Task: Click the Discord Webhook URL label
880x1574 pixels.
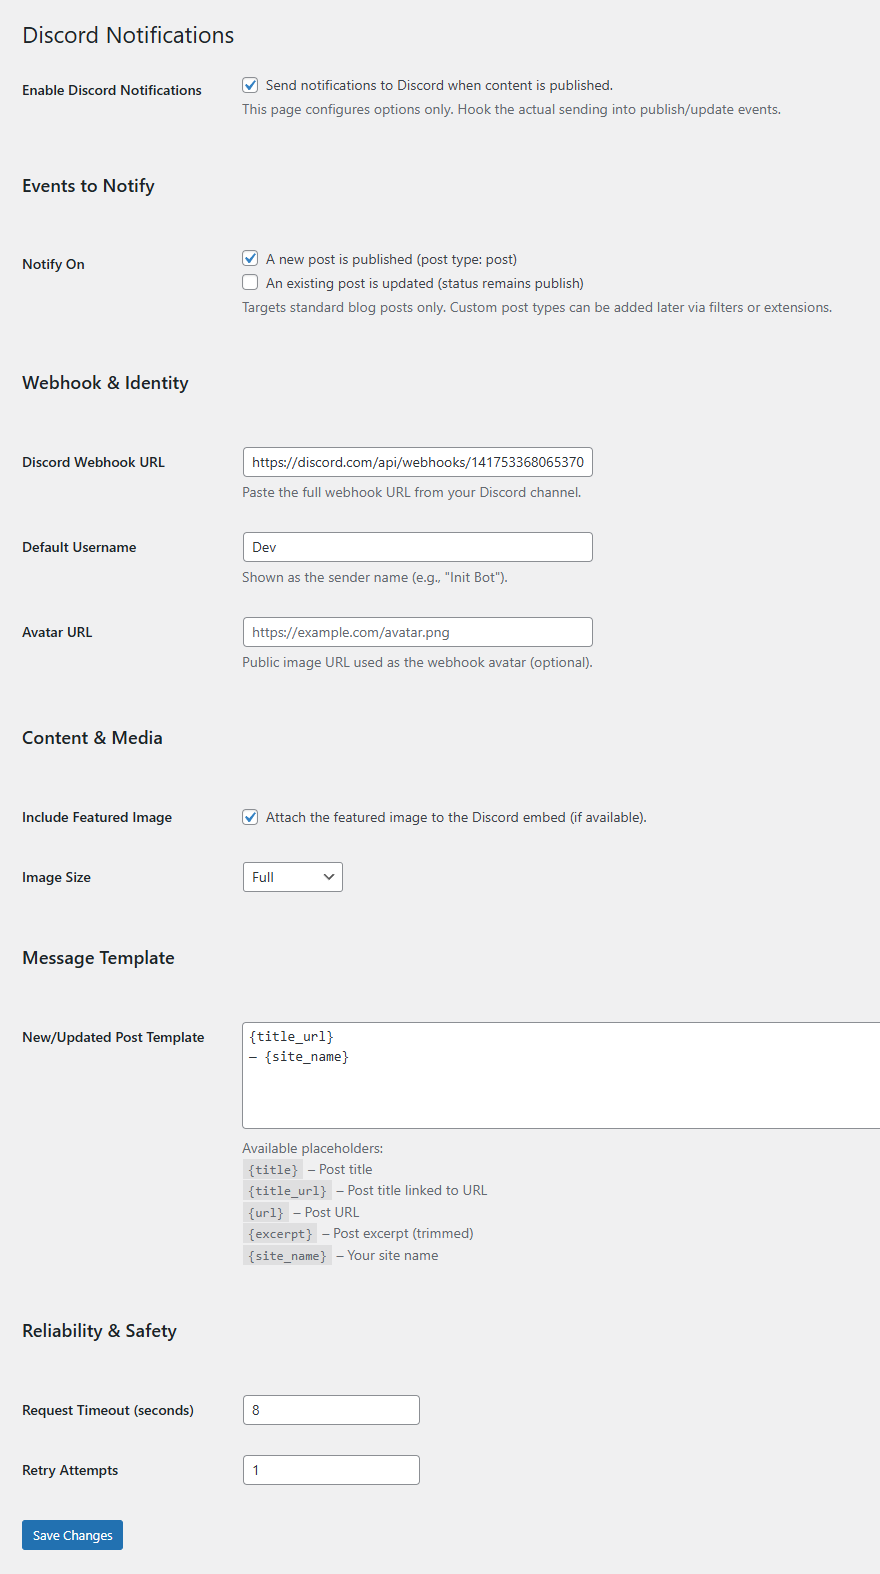Action: pyautogui.click(x=93, y=462)
